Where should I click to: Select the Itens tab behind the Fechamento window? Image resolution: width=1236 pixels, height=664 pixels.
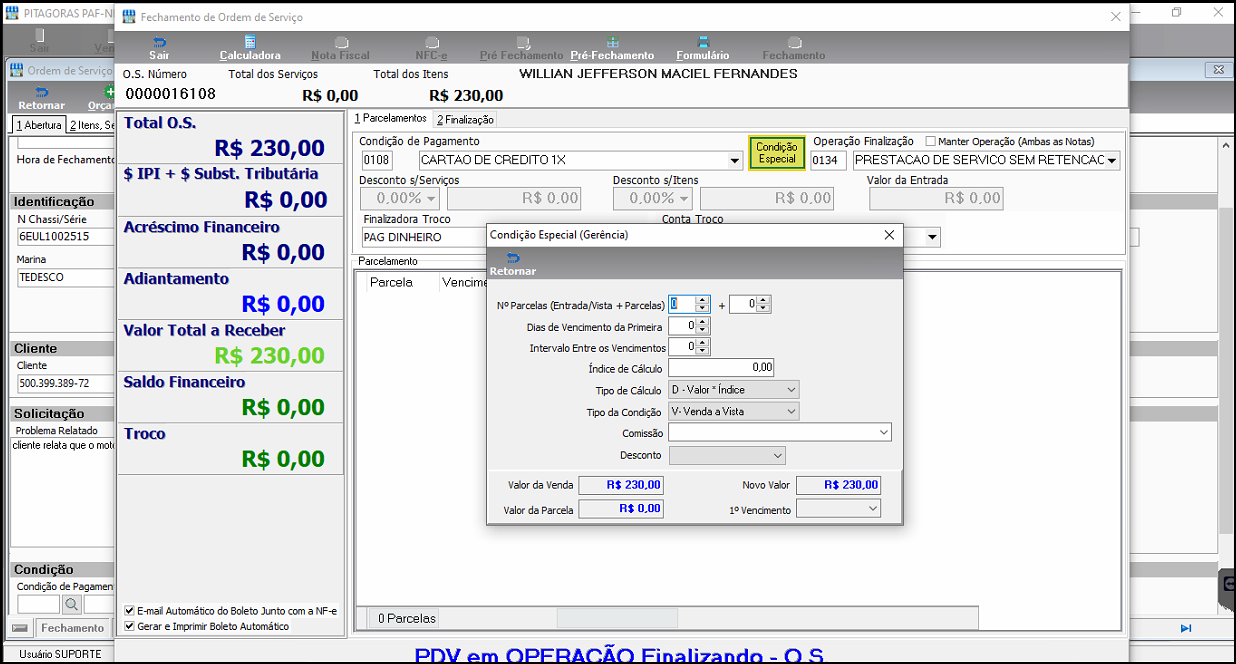coord(91,125)
